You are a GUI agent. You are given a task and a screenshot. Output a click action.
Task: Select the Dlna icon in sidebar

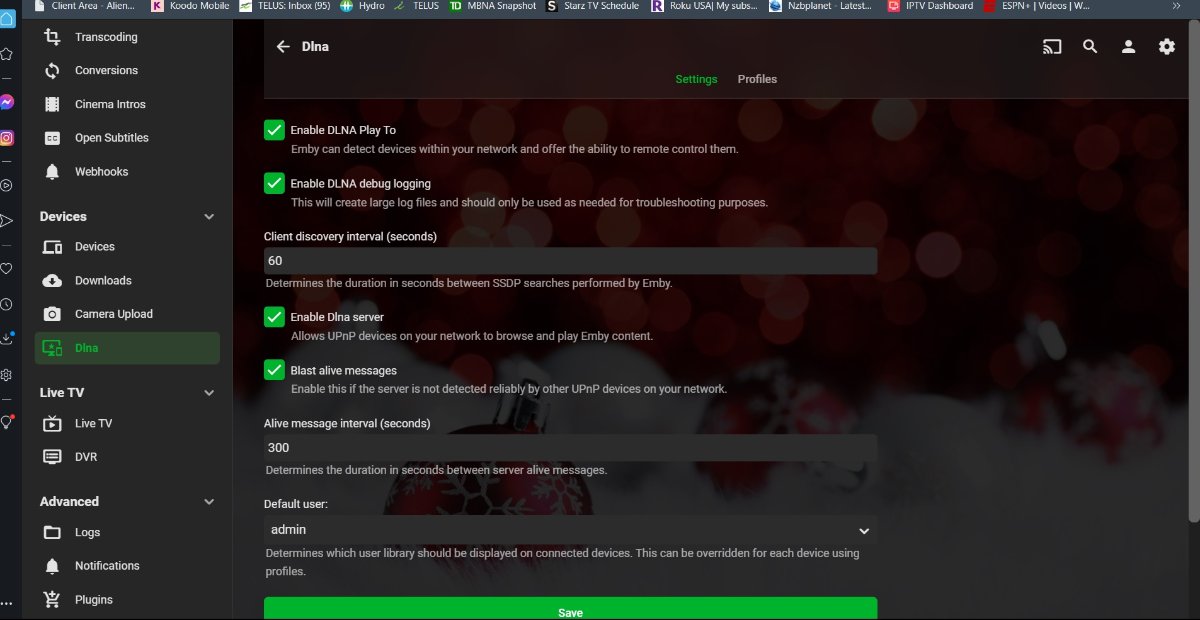[x=53, y=348]
